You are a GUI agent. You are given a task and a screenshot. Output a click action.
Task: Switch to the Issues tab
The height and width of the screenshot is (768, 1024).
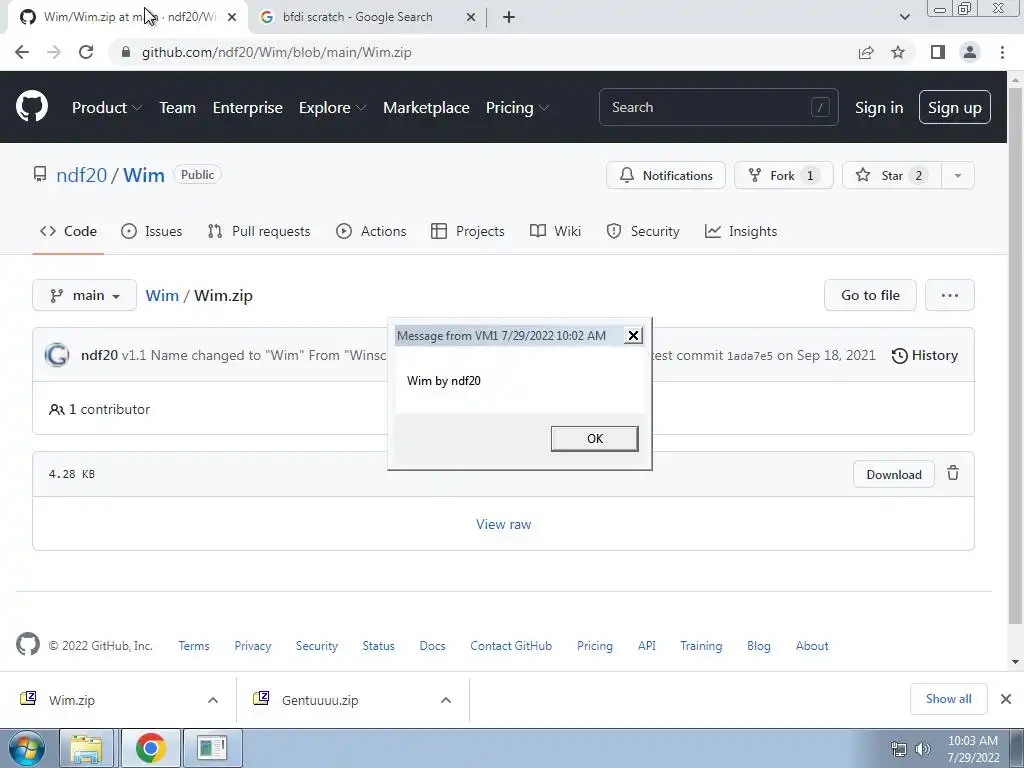[x=152, y=231]
